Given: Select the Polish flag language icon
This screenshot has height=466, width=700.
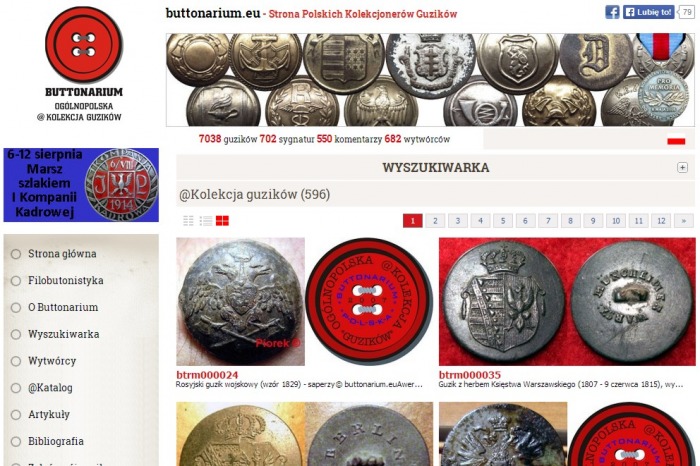Looking at the screenshot, I should (x=676, y=140).
